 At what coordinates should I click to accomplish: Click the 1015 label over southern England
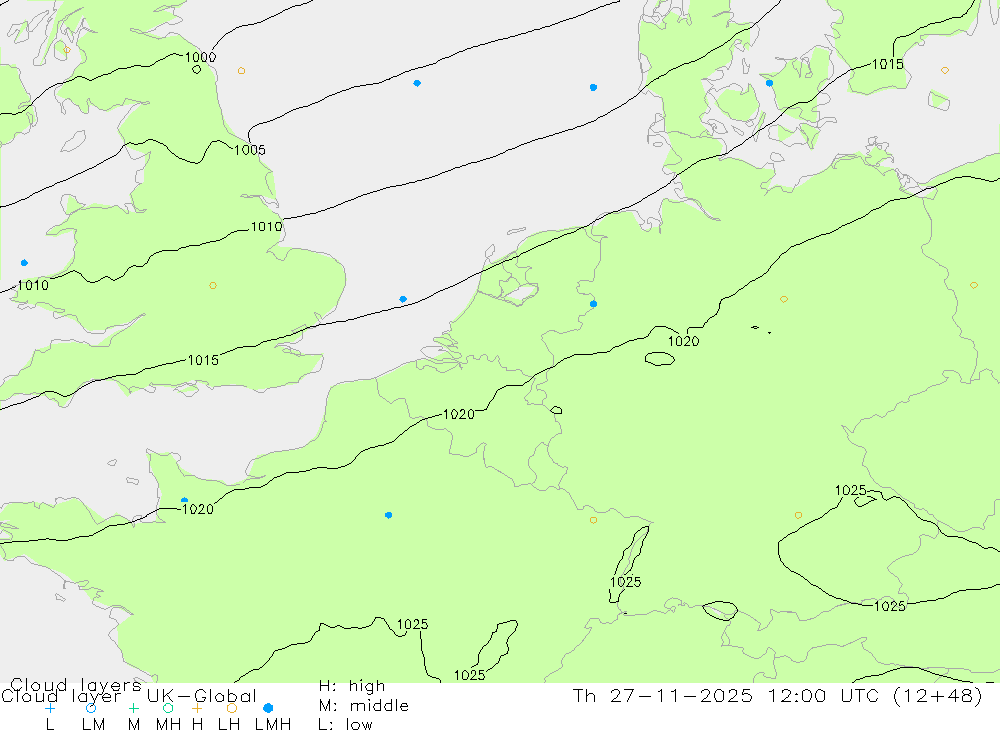tap(203, 360)
